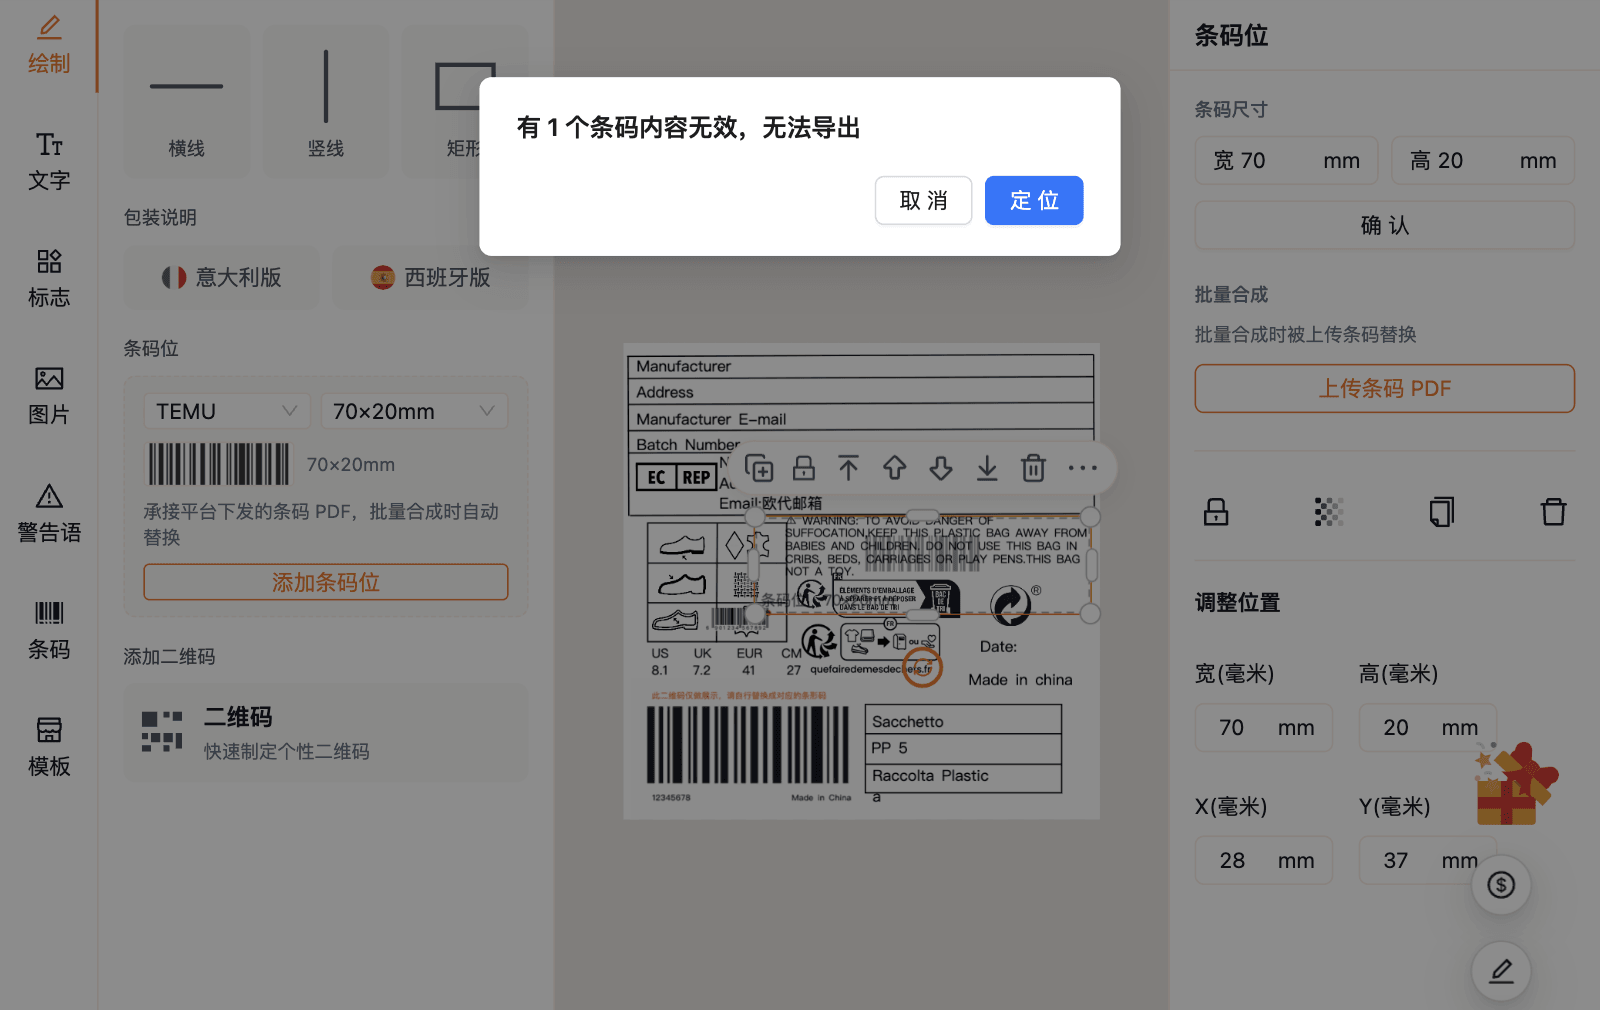Expand the 70×20mm size dropdown
Image resolution: width=1600 pixels, height=1010 pixels.
coord(414,411)
